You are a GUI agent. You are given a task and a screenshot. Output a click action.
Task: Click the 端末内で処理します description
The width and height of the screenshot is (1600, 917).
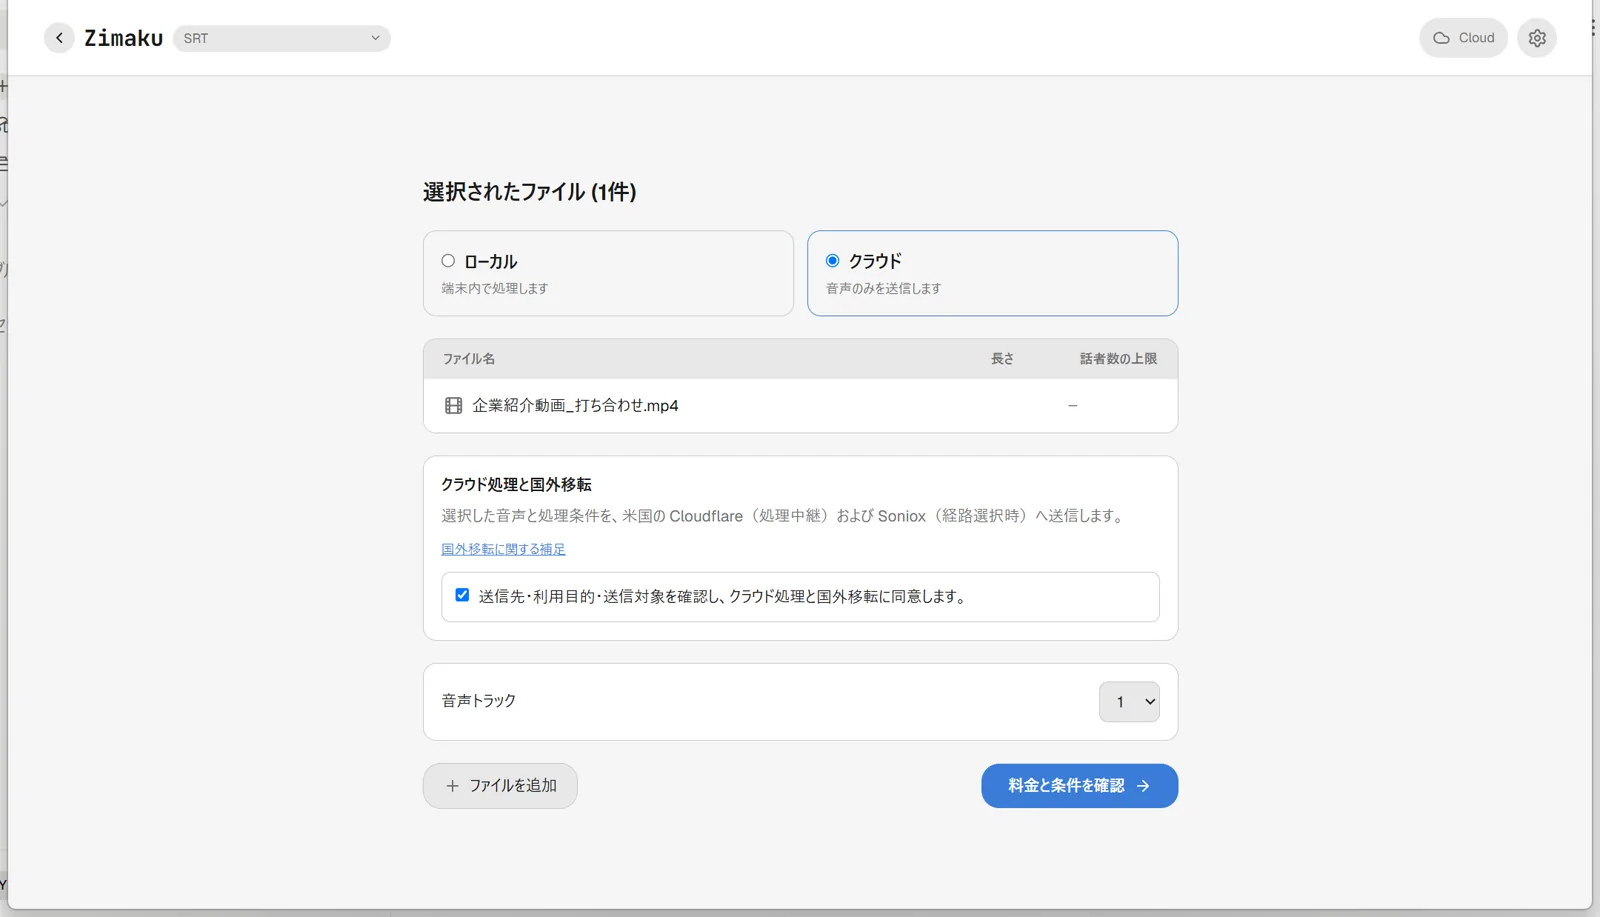[495, 288]
